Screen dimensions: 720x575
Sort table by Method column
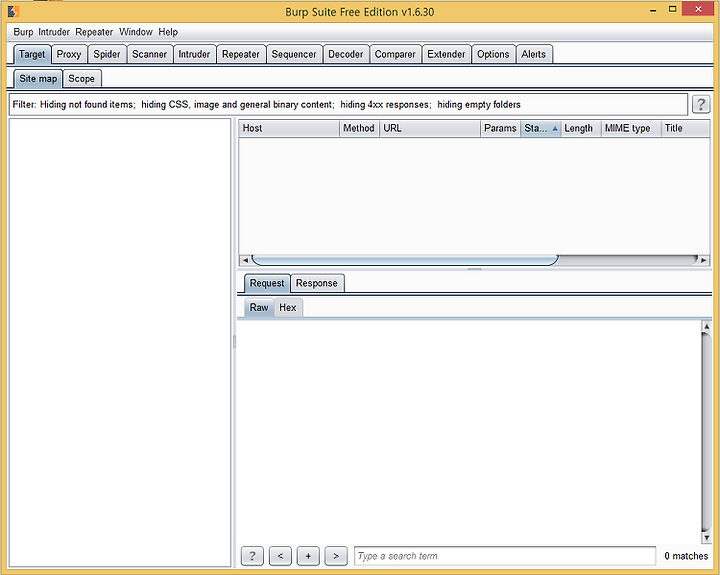pyautogui.click(x=359, y=129)
